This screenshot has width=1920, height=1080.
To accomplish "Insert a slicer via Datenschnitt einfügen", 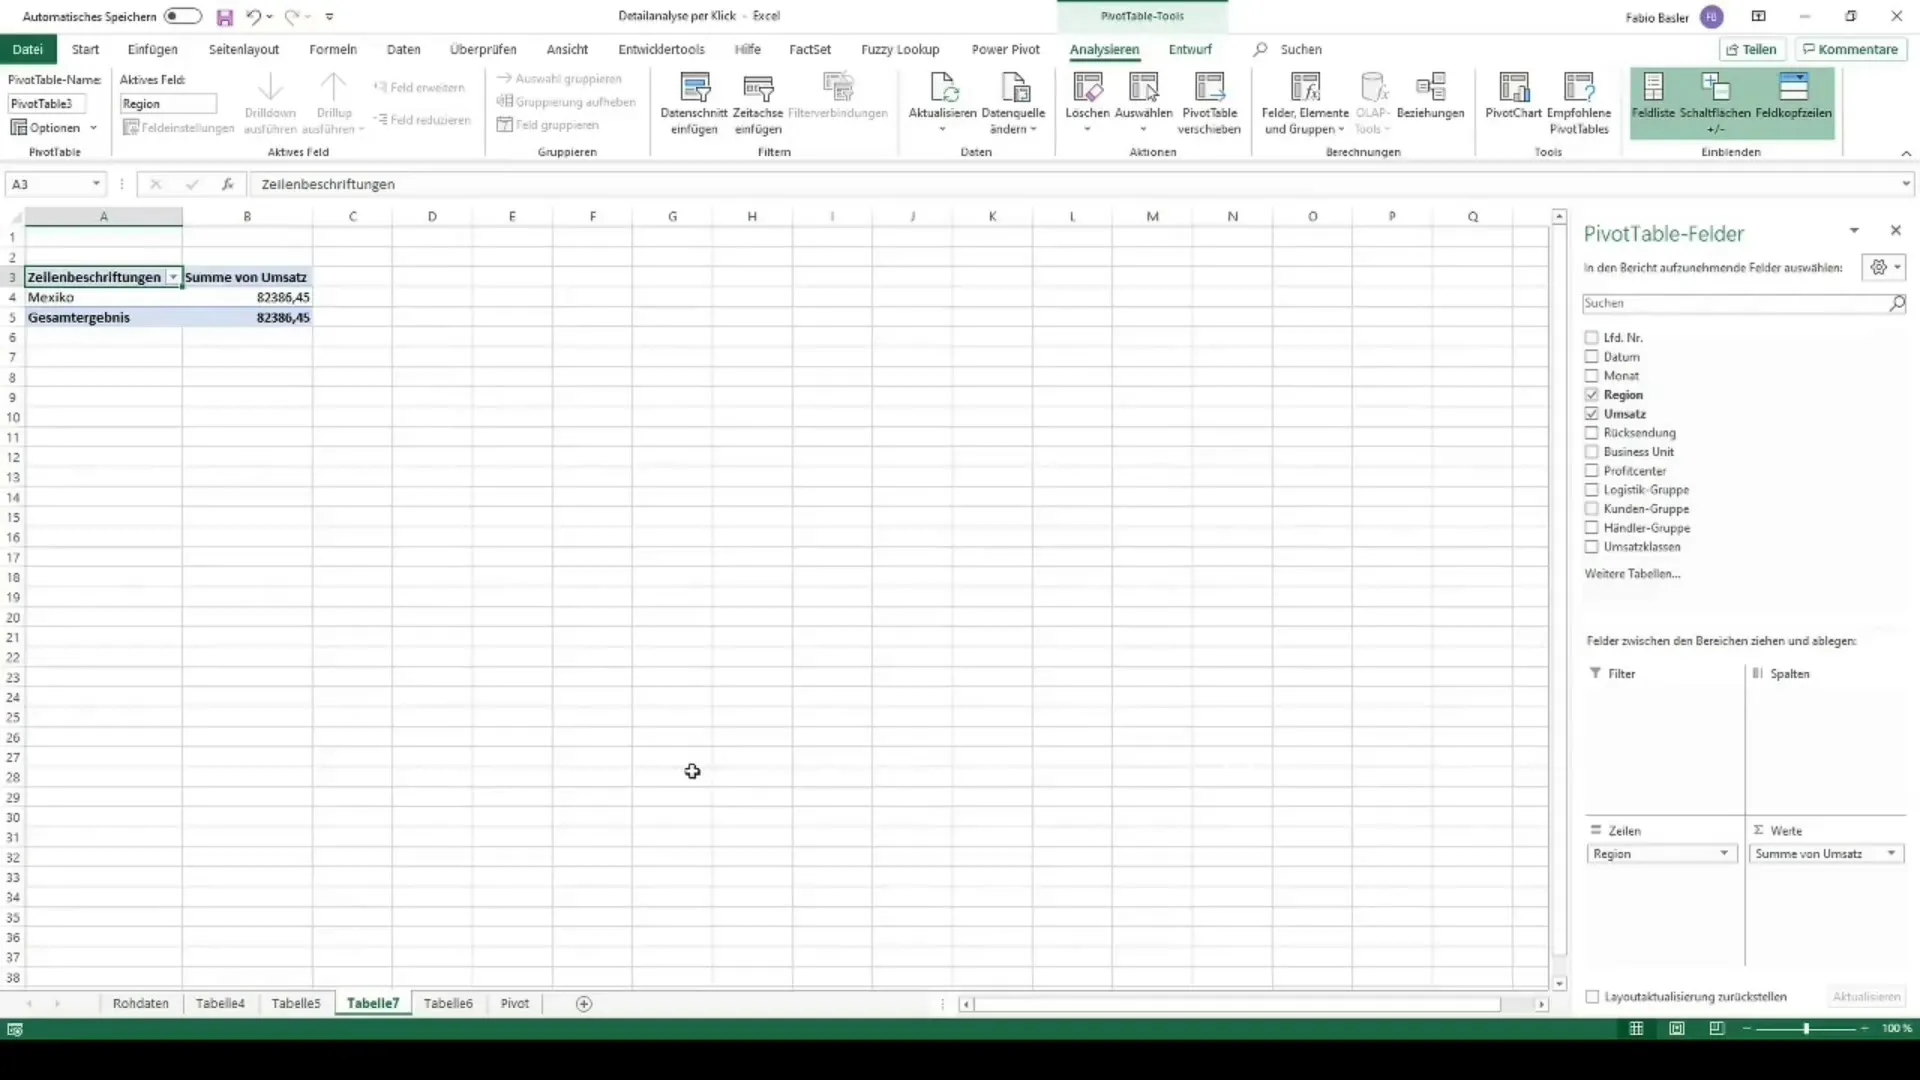I will [x=694, y=103].
